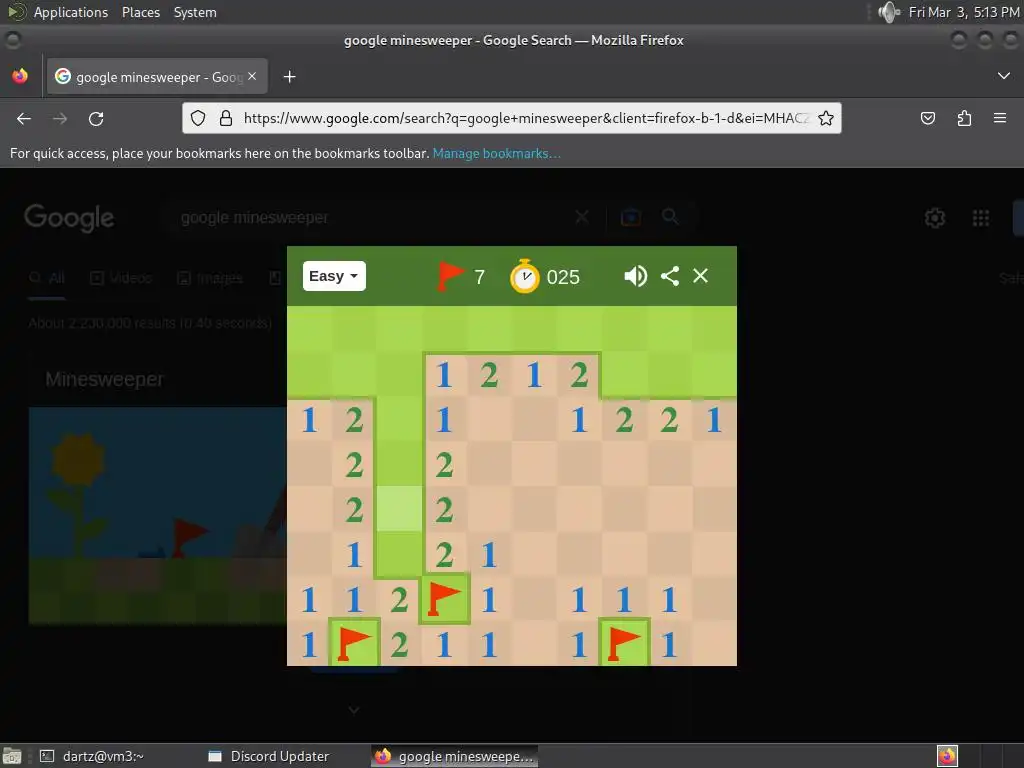Click the Firefox View icon
The width and height of the screenshot is (1024, 768).
(x=20, y=76)
